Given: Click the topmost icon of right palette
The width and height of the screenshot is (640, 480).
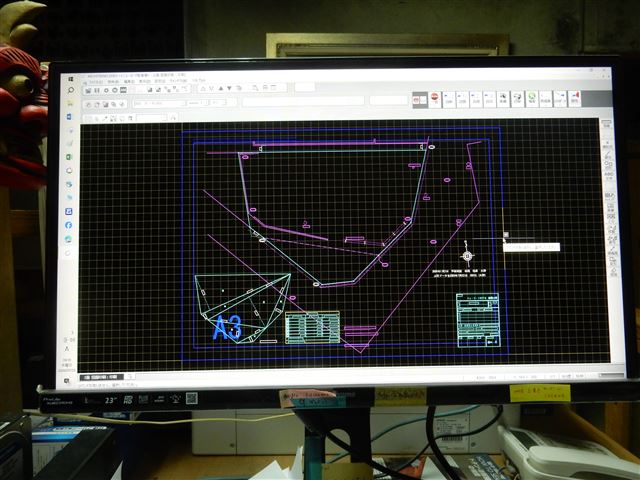Looking at the screenshot, I should (x=607, y=124).
